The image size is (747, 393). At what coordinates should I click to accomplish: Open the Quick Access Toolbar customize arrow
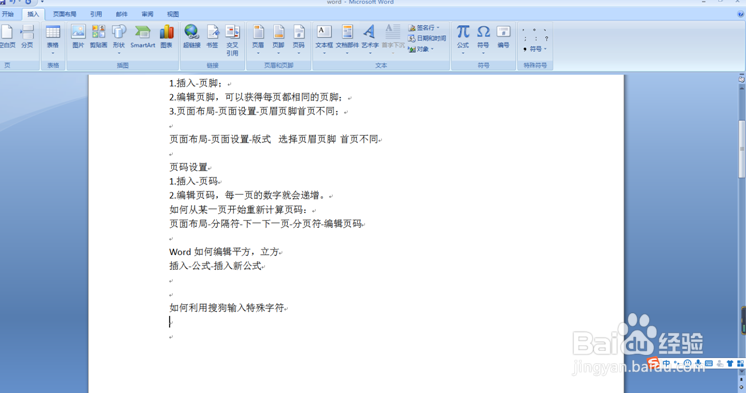(42, 2)
